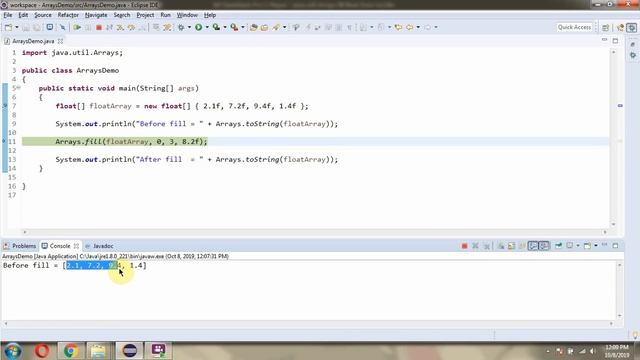The image size is (640, 360).
Task: Click the New file toolbar icon
Action: 8,27
